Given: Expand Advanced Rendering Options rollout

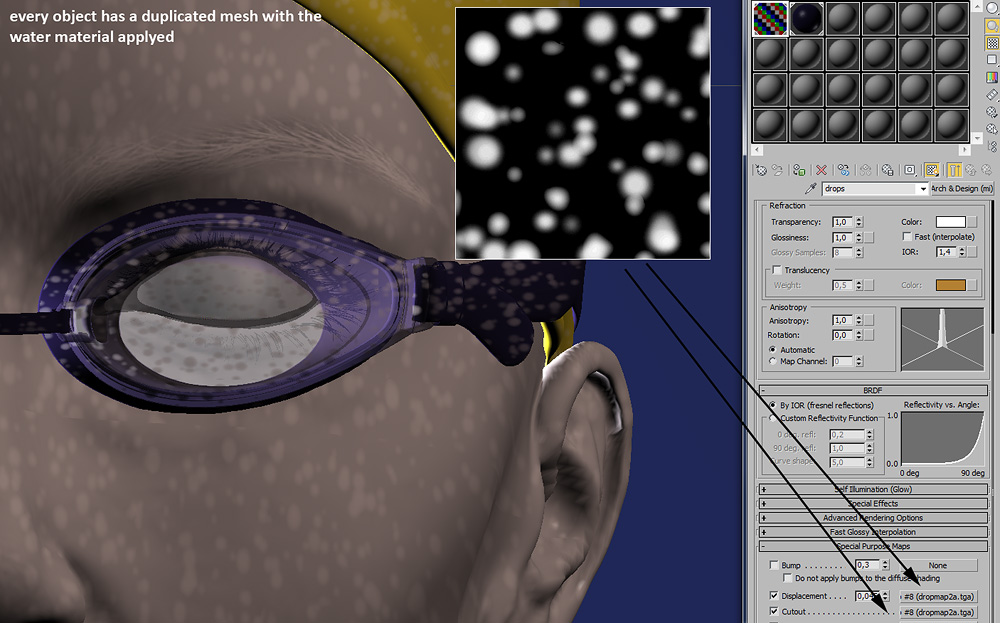Looking at the screenshot, I should coord(873,518).
